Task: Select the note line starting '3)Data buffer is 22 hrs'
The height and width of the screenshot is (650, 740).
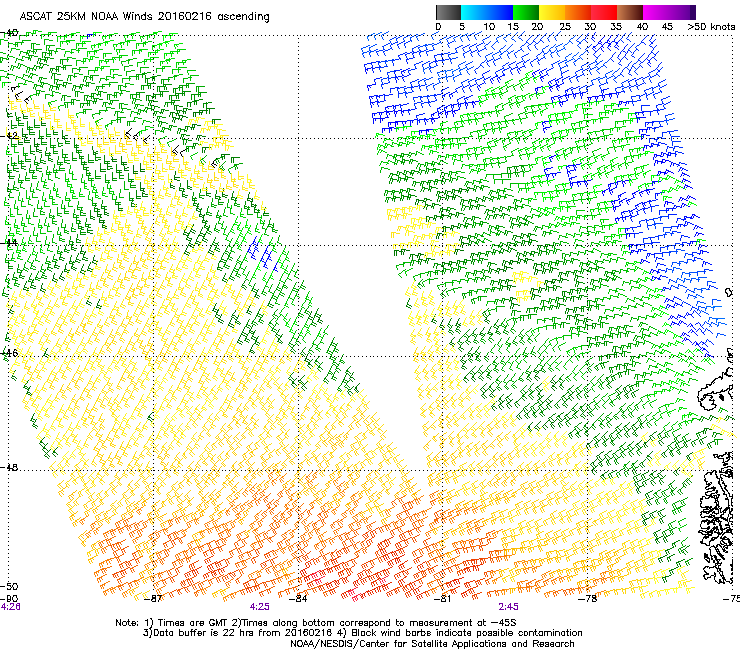Action: click(x=362, y=633)
